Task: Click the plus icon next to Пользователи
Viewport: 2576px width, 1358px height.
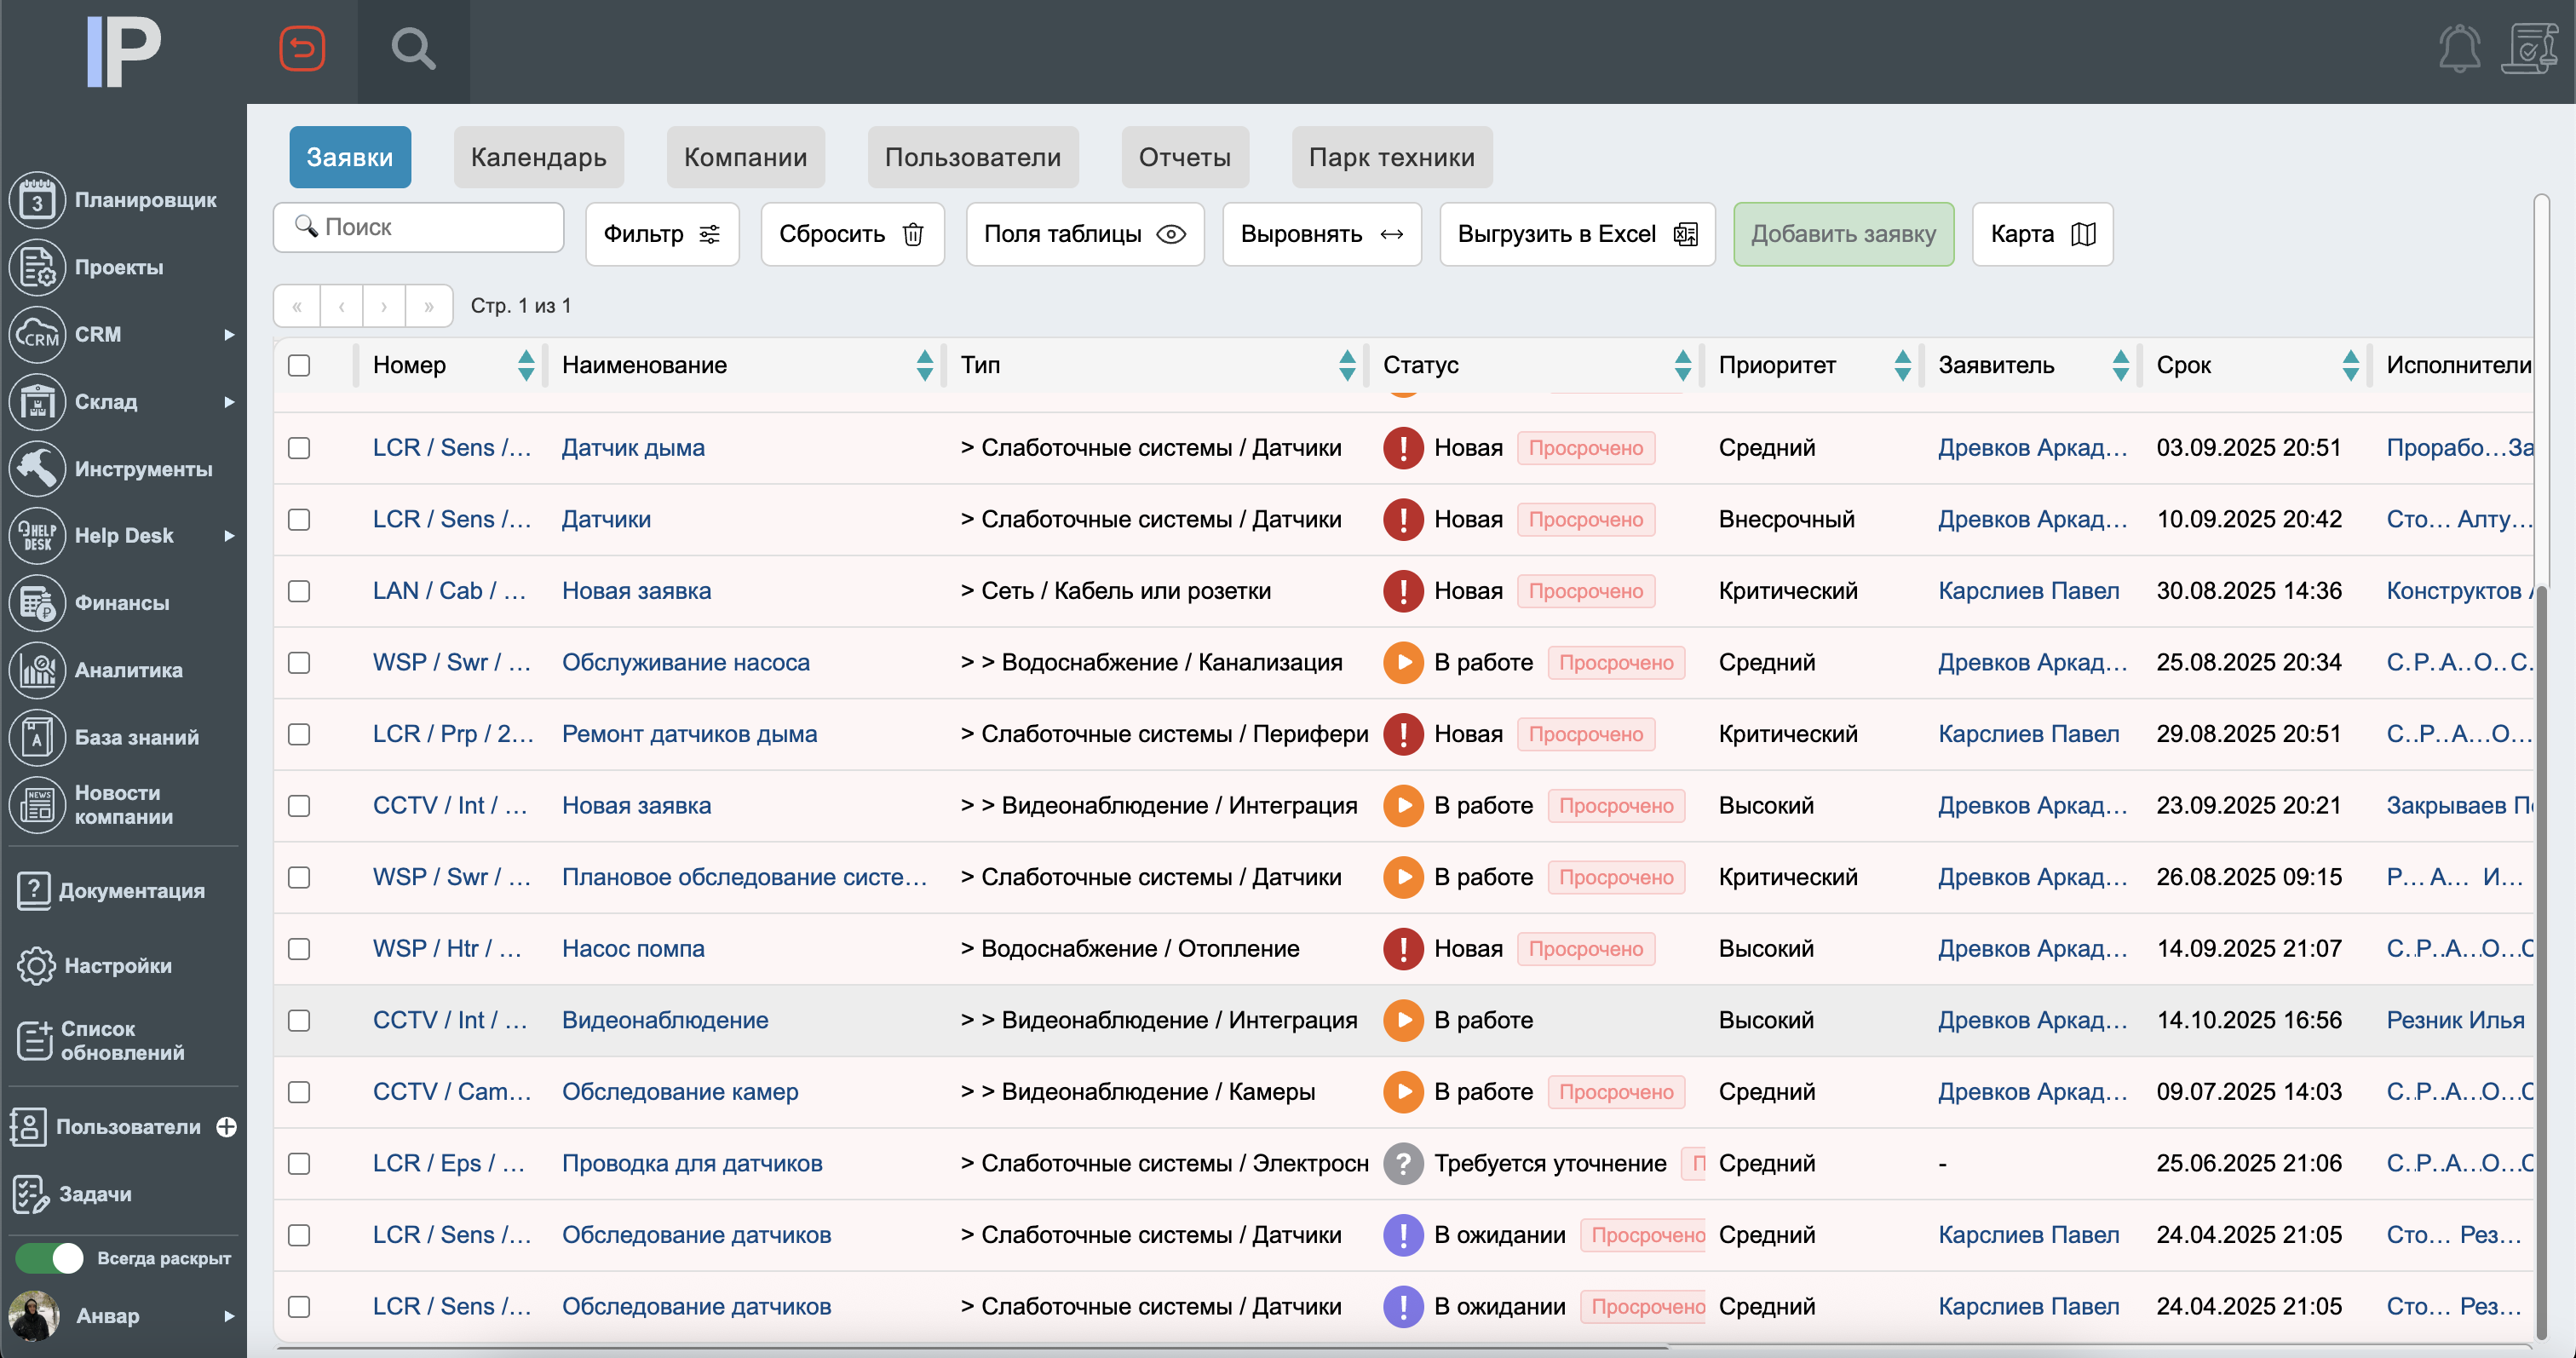Action: pyautogui.click(x=225, y=1126)
